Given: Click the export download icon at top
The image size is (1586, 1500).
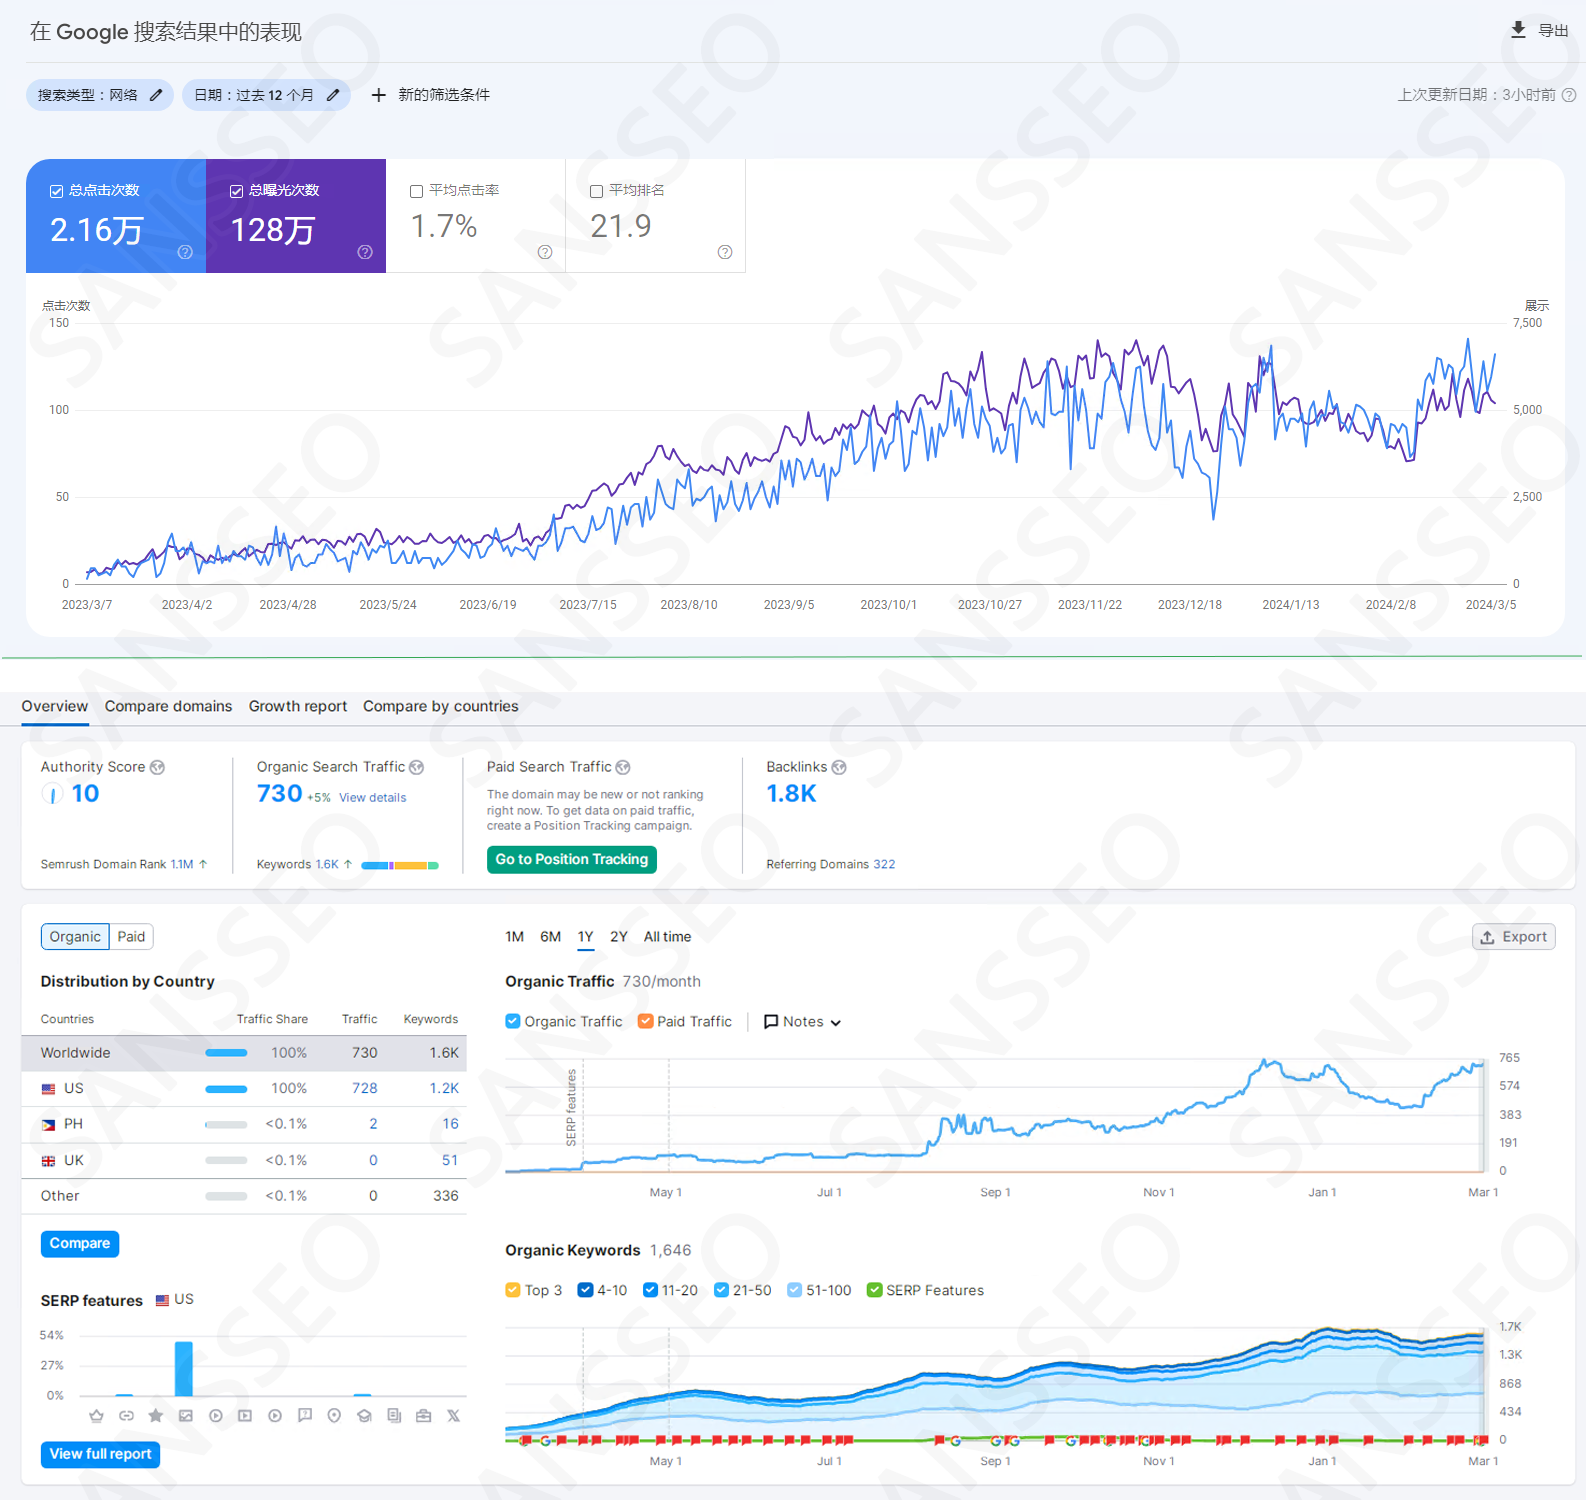Looking at the screenshot, I should pos(1518,30).
